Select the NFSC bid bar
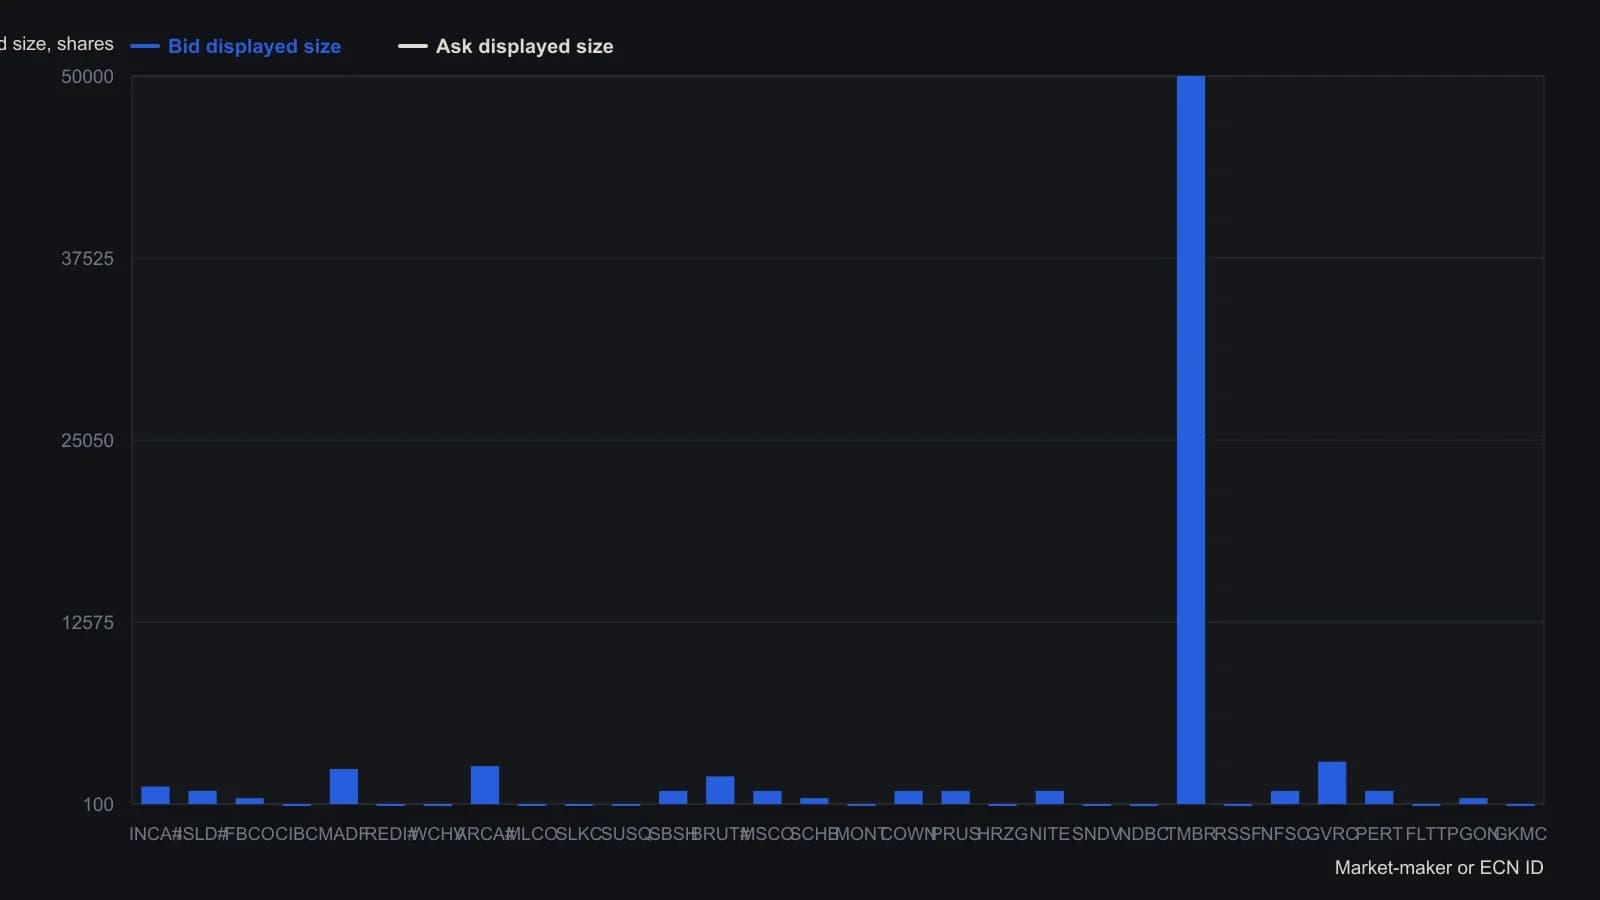1600x900 pixels. click(x=1285, y=797)
